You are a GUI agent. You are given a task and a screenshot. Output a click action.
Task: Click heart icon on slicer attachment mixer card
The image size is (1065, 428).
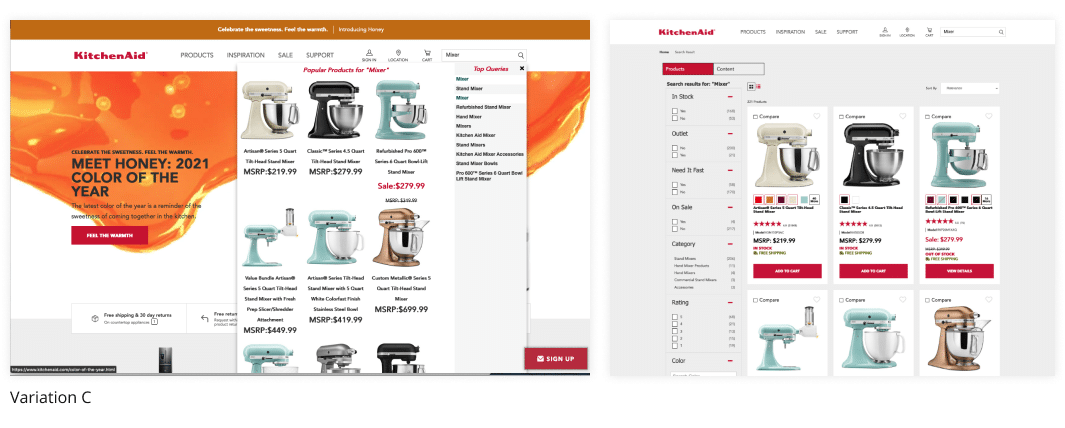816,299
